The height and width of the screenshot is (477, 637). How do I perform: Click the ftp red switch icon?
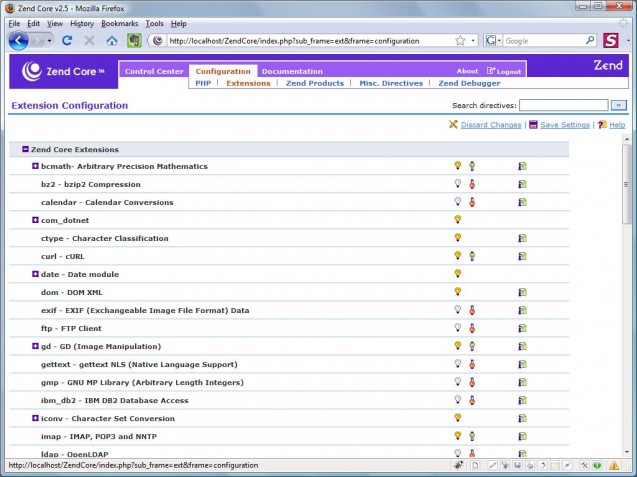click(x=472, y=328)
